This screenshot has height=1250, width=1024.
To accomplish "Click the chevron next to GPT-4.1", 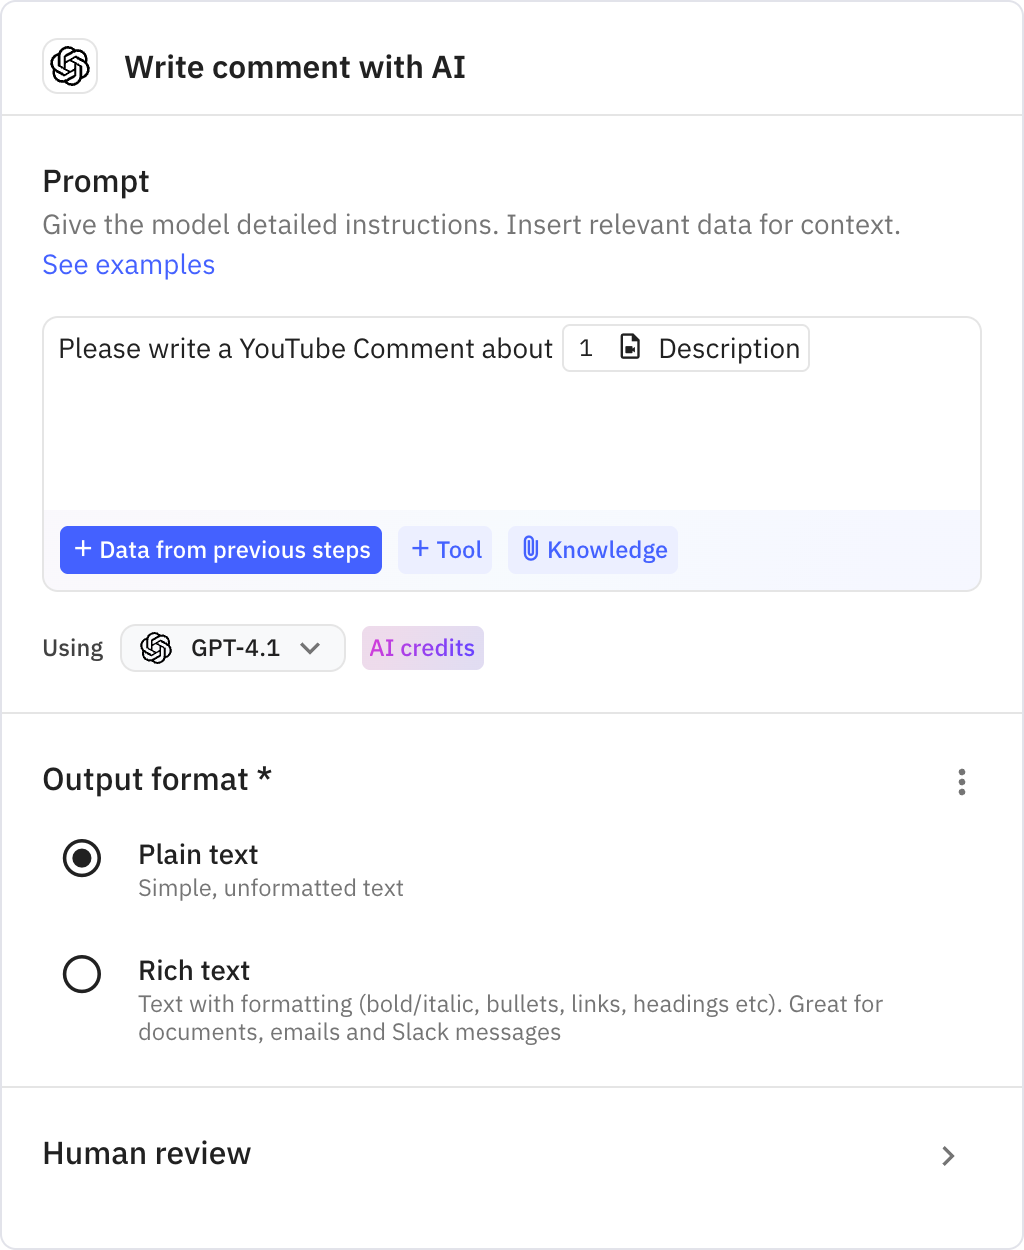I will [x=310, y=648].
